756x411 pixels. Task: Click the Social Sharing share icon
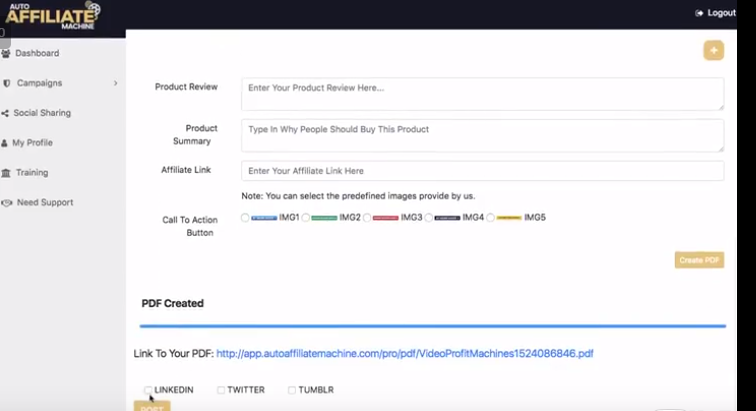click(5, 113)
